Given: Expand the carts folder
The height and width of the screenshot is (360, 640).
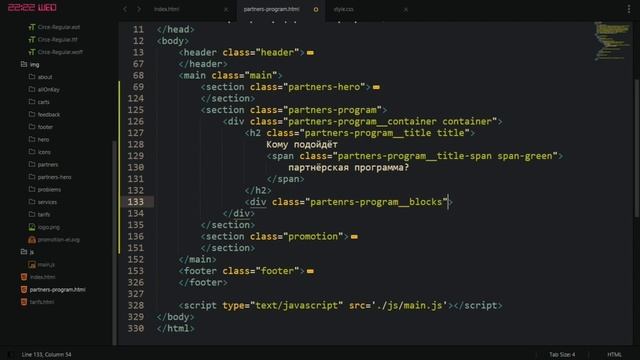Looking at the screenshot, I should (x=44, y=102).
